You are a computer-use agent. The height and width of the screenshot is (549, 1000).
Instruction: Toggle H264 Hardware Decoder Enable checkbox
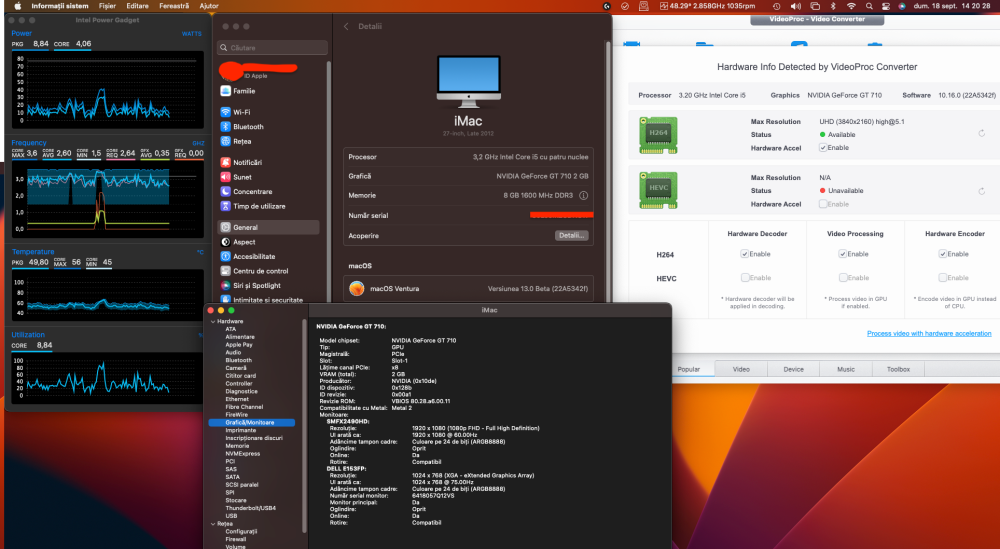(744, 254)
